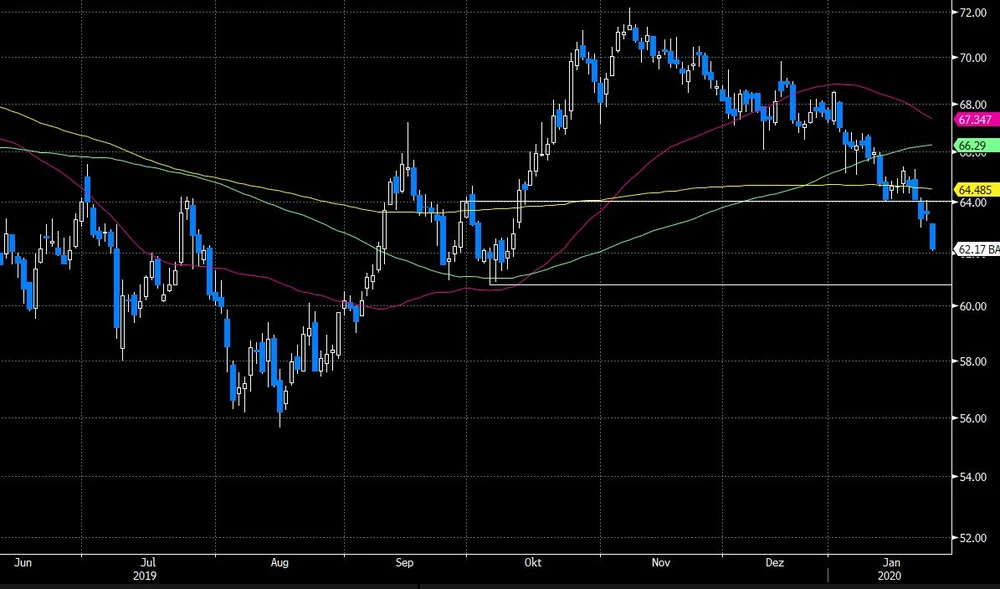Click the 60.00 price axis label
Screen dimensions: 1000x589
(x=974, y=307)
